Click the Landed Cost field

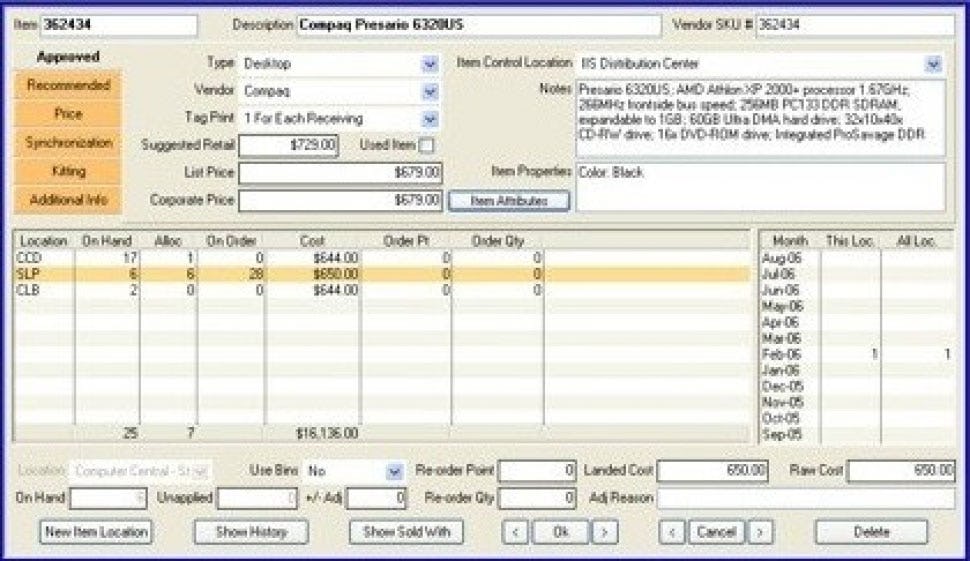713,471
